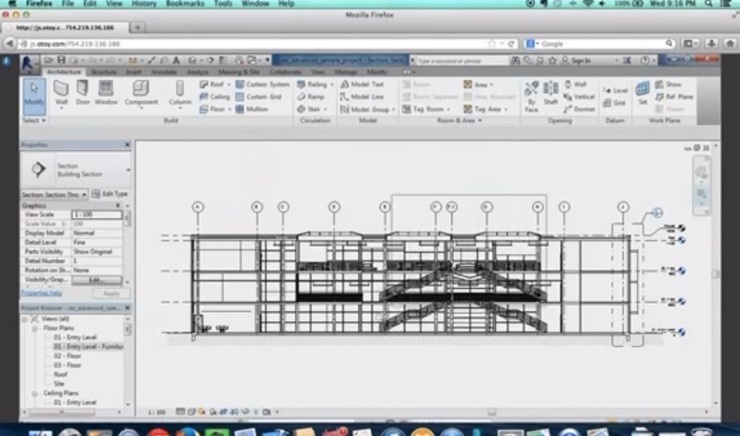The height and width of the screenshot is (436, 740).
Task: Choose the Ramp tool
Action: tap(311, 97)
